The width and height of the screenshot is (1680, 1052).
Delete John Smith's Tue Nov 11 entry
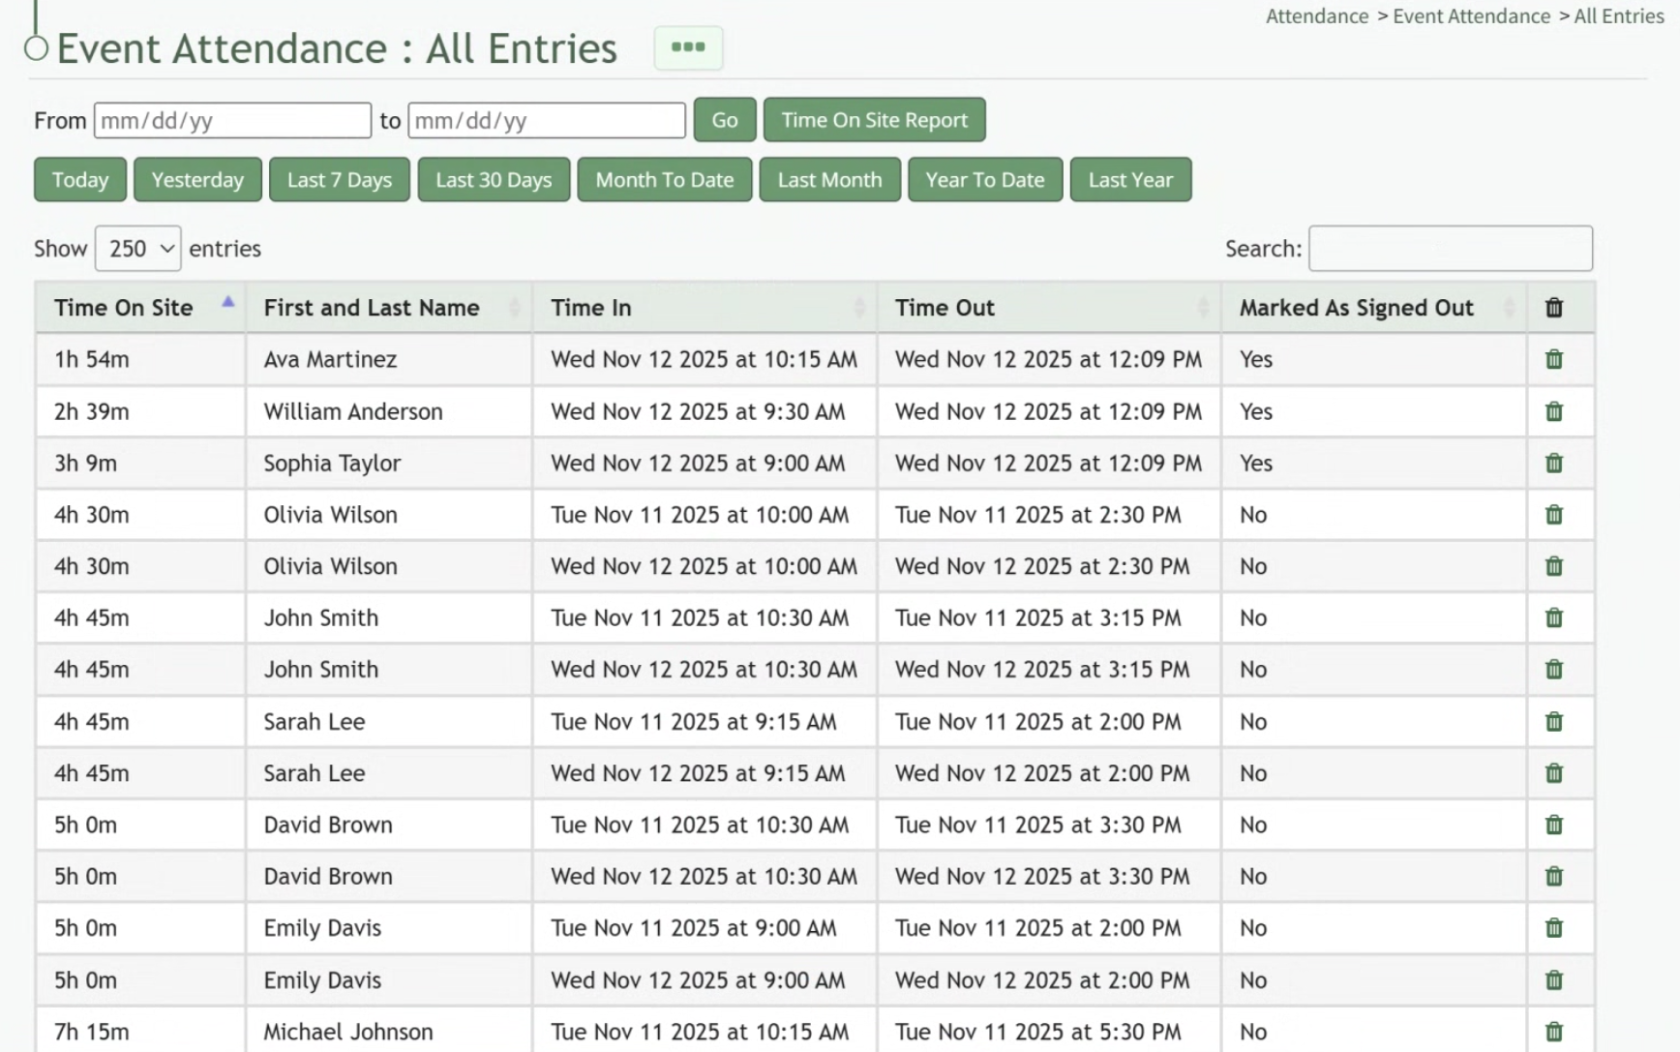tap(1553, 618)
